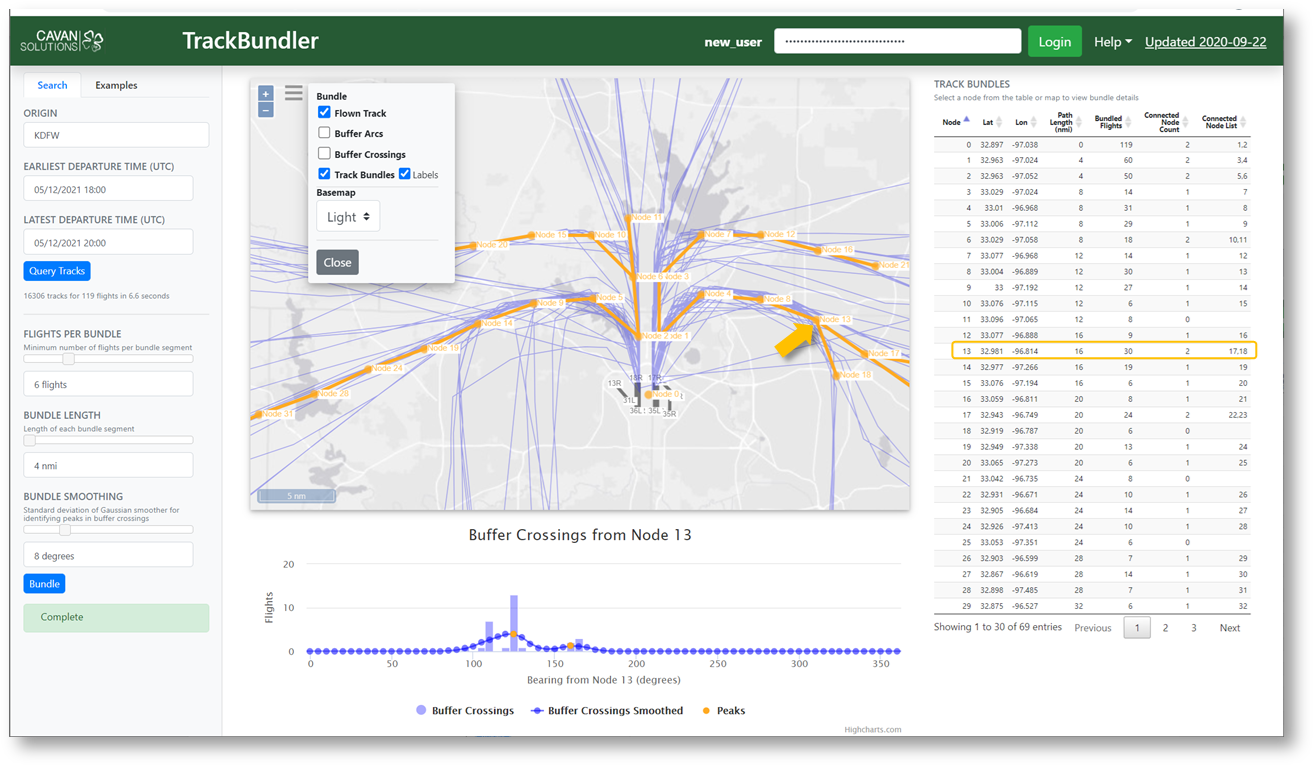This screenshot has width=1314, height=767.
Task: Click Buffer Crossings legend marker
Action: coord(421,710)
